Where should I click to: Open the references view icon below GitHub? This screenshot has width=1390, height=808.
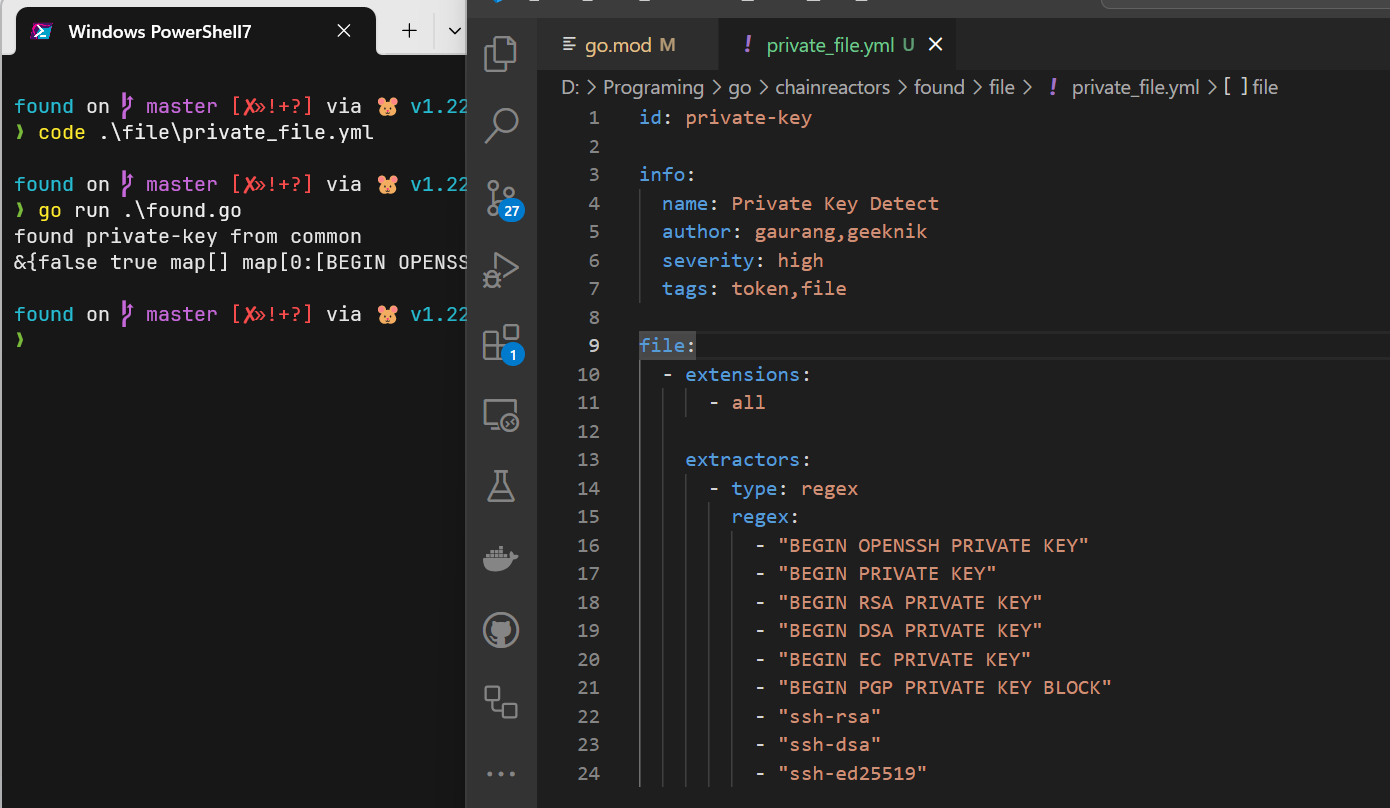tap(501, 702)
